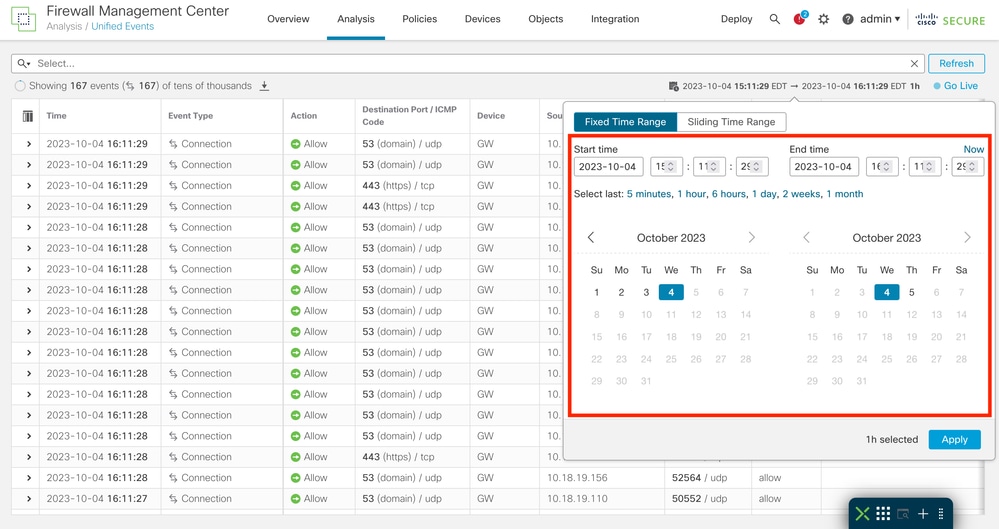The height and width of the screenshot is (529, 999).
Task: Open the help question mark icon
Action: pyautogui.click(x=847, y=19)
